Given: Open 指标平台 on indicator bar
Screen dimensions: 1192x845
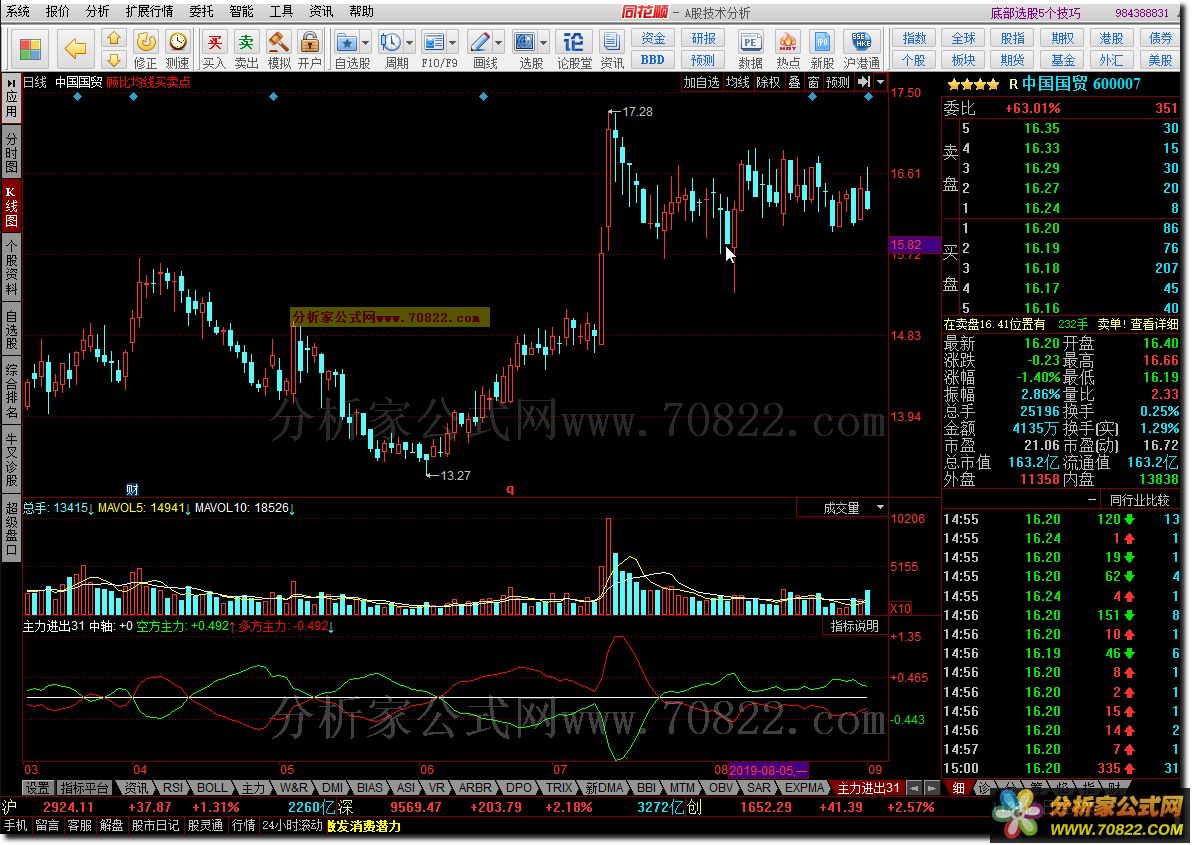Looking at the screenshot, I should (x=85, y=788).
